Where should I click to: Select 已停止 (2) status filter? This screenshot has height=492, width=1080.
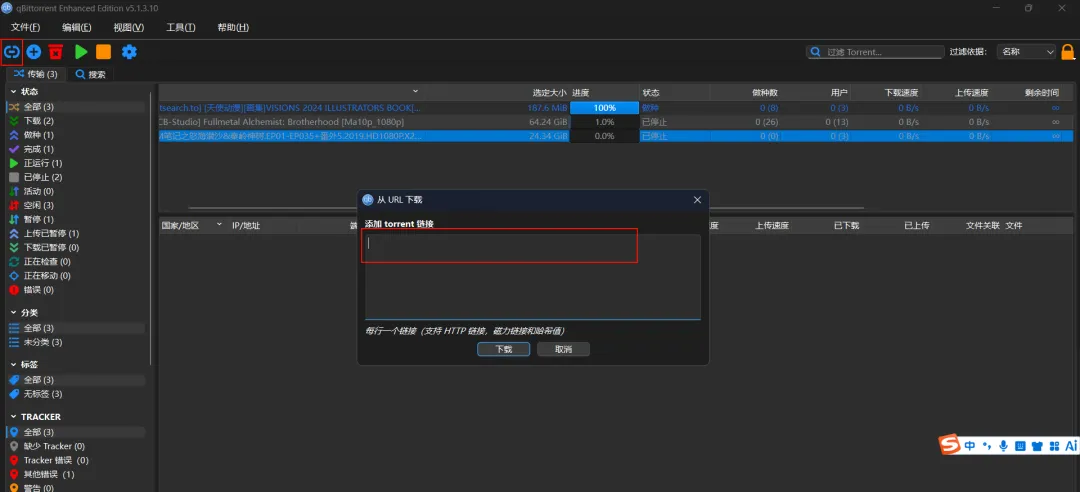(x=76, y=177)
